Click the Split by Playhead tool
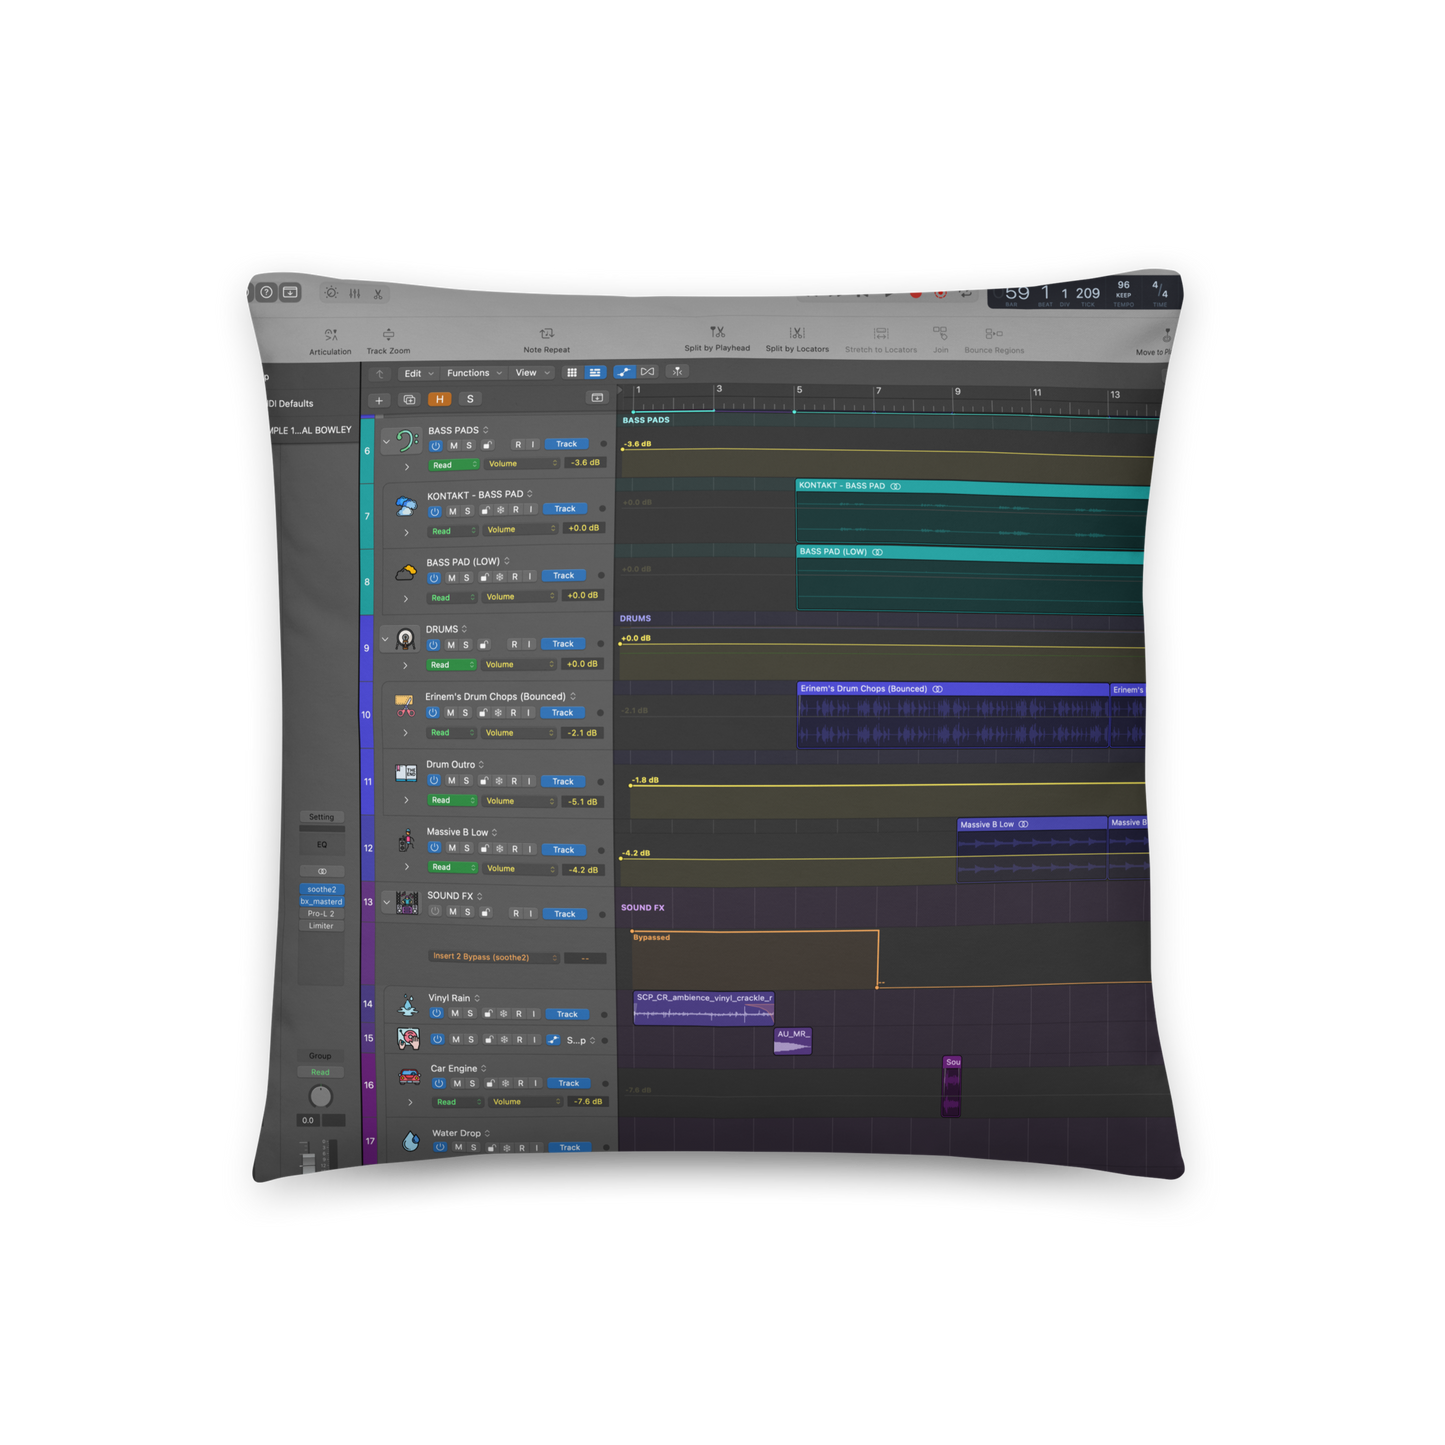Screen dimensions: 1445x1445 pos(717,333)
